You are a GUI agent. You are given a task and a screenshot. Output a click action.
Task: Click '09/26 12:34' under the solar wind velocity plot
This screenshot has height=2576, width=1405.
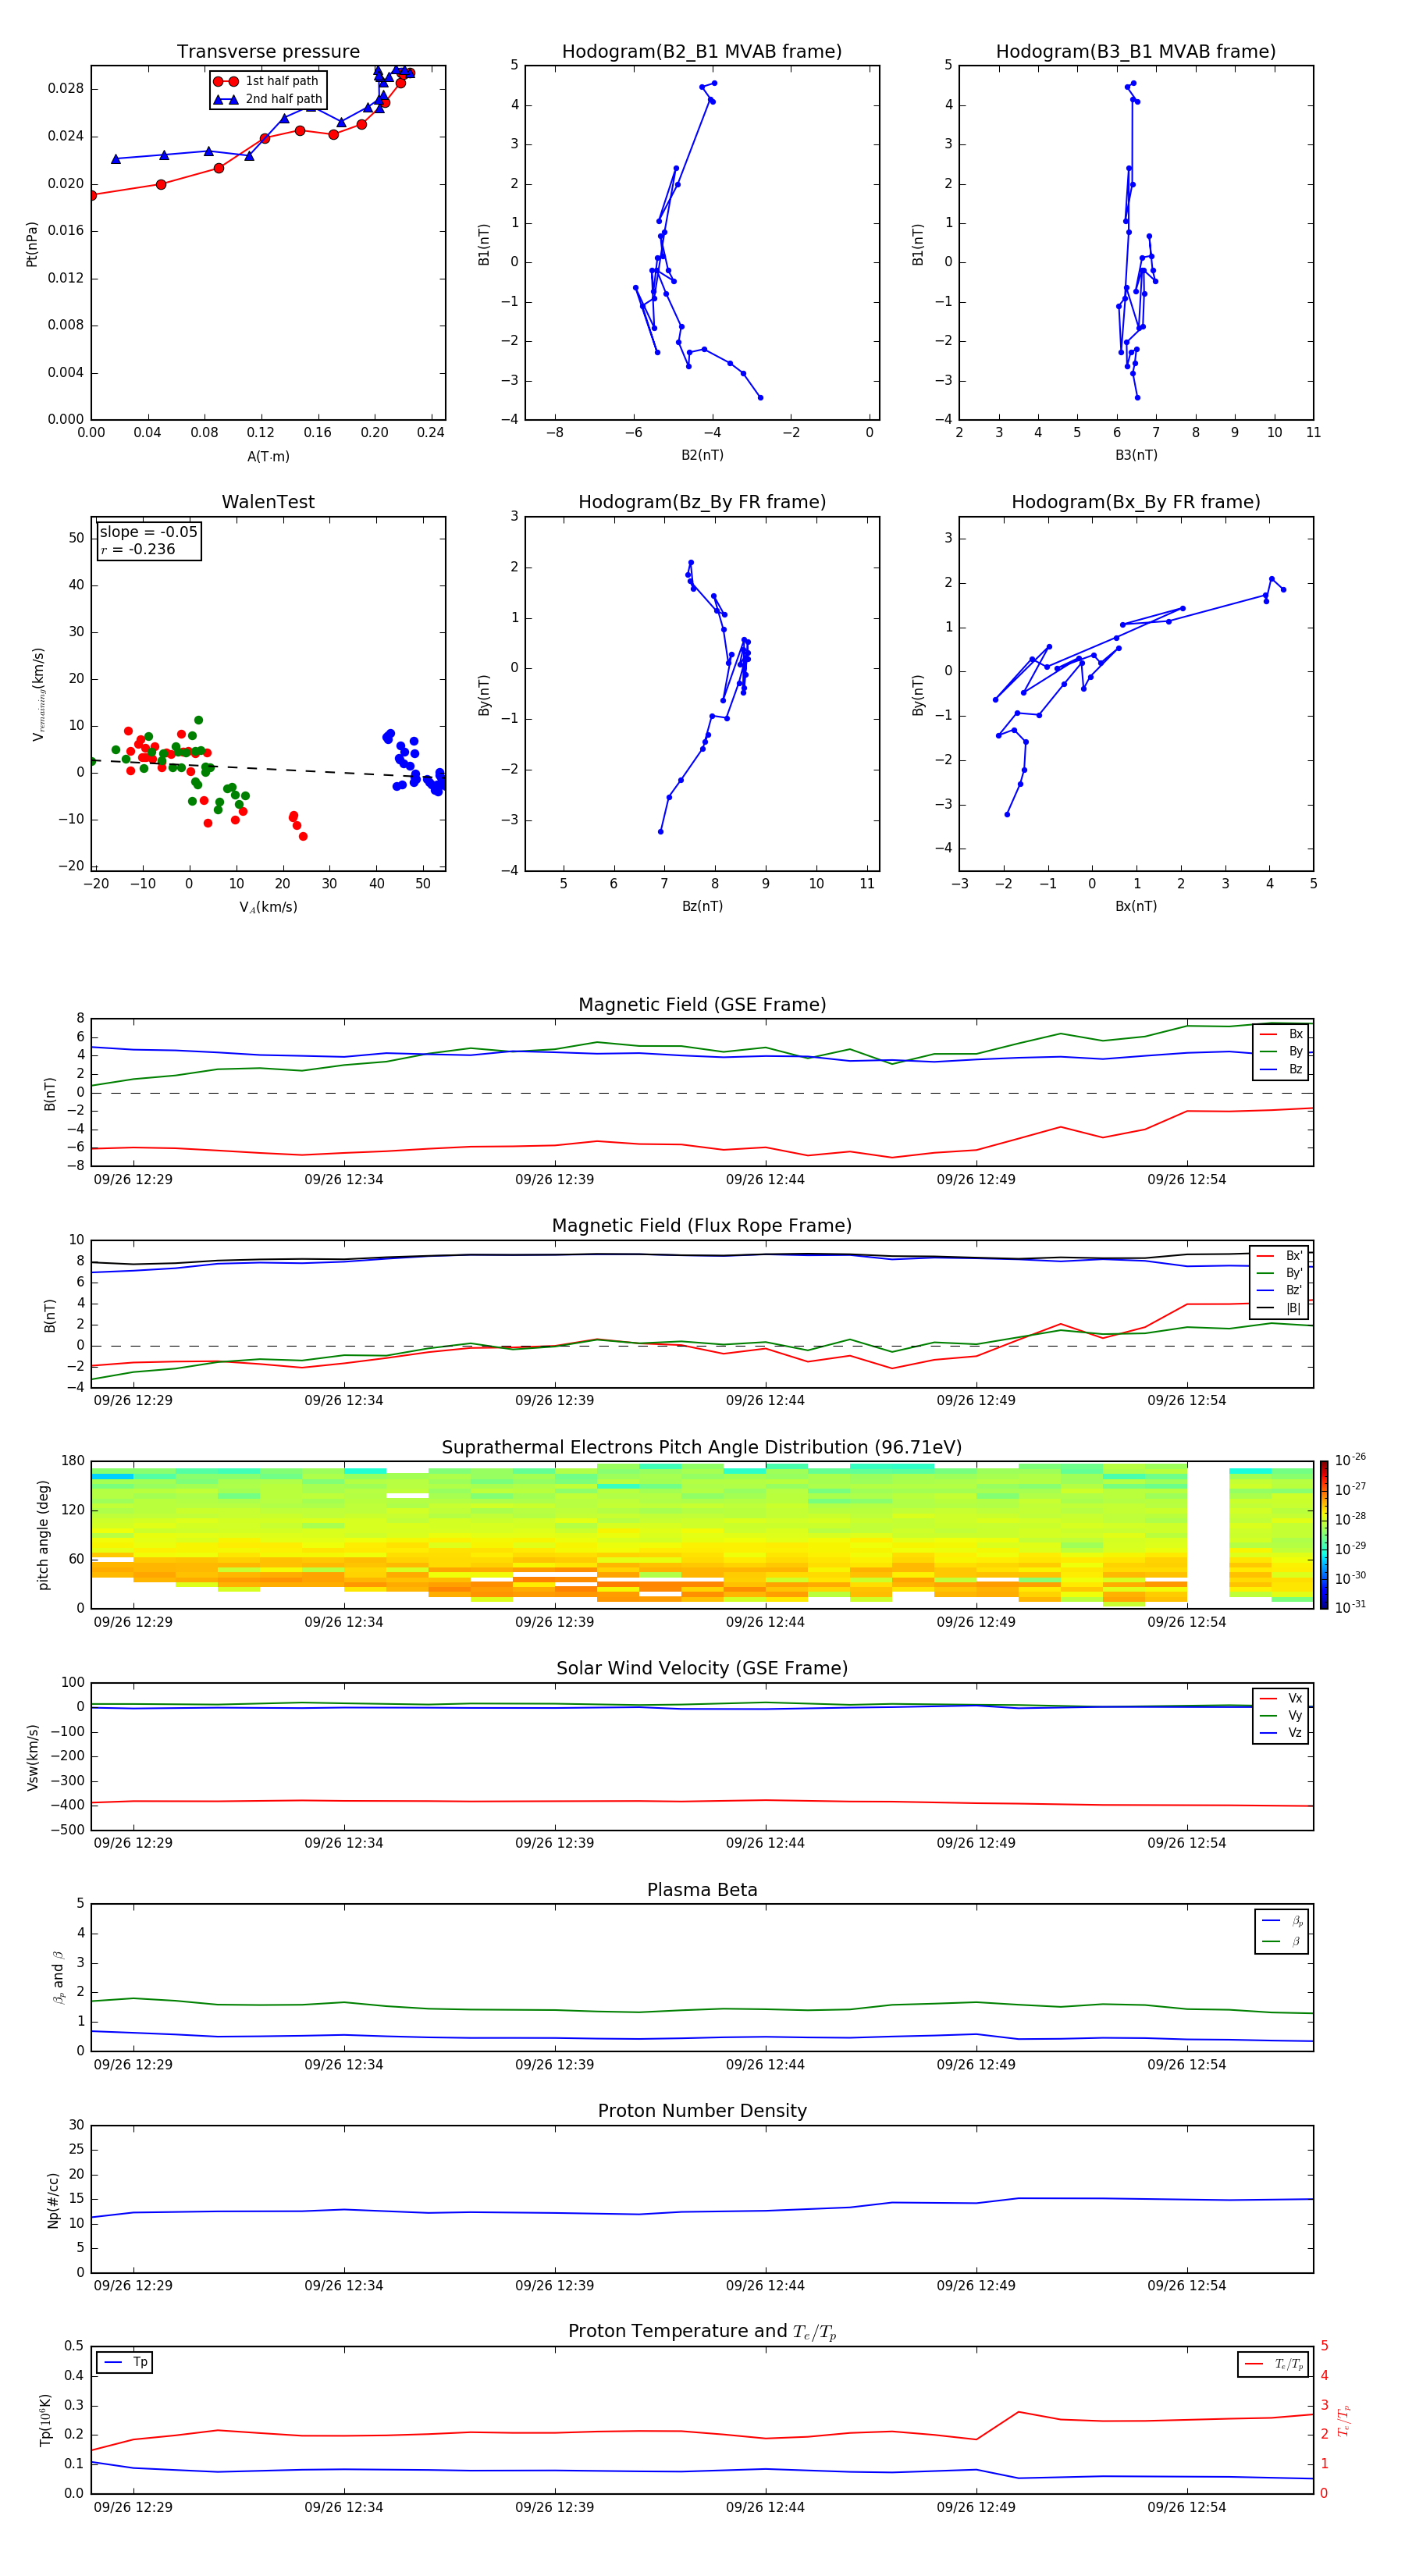pos(343,1843)
